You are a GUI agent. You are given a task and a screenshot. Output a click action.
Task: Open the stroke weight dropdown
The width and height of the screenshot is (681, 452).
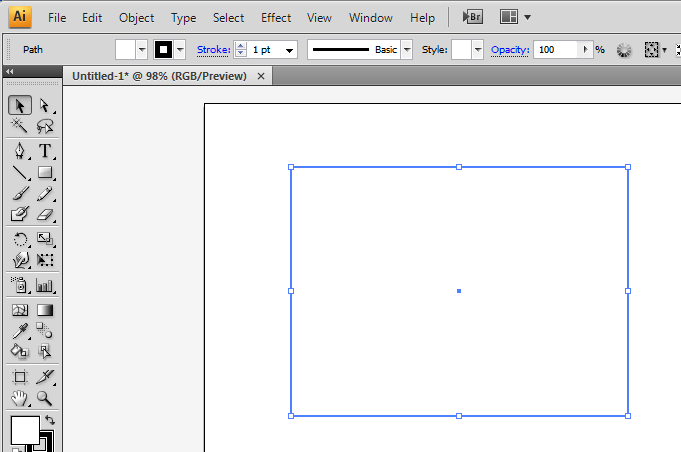pyautogui.click(x=289, y=50)
